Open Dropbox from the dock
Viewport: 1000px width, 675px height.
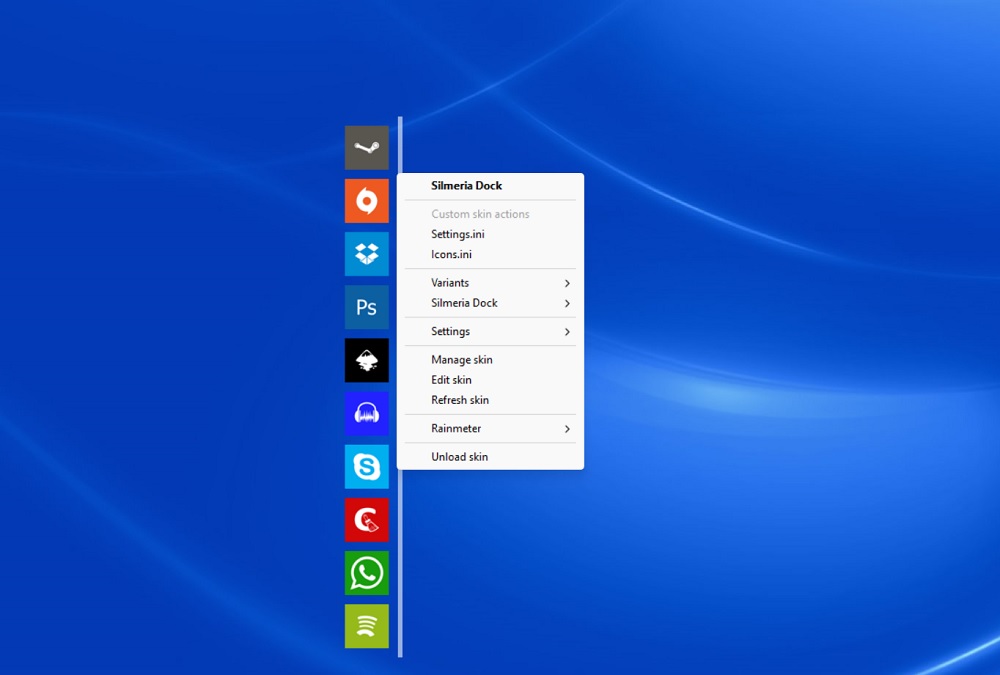coord(366,253)
